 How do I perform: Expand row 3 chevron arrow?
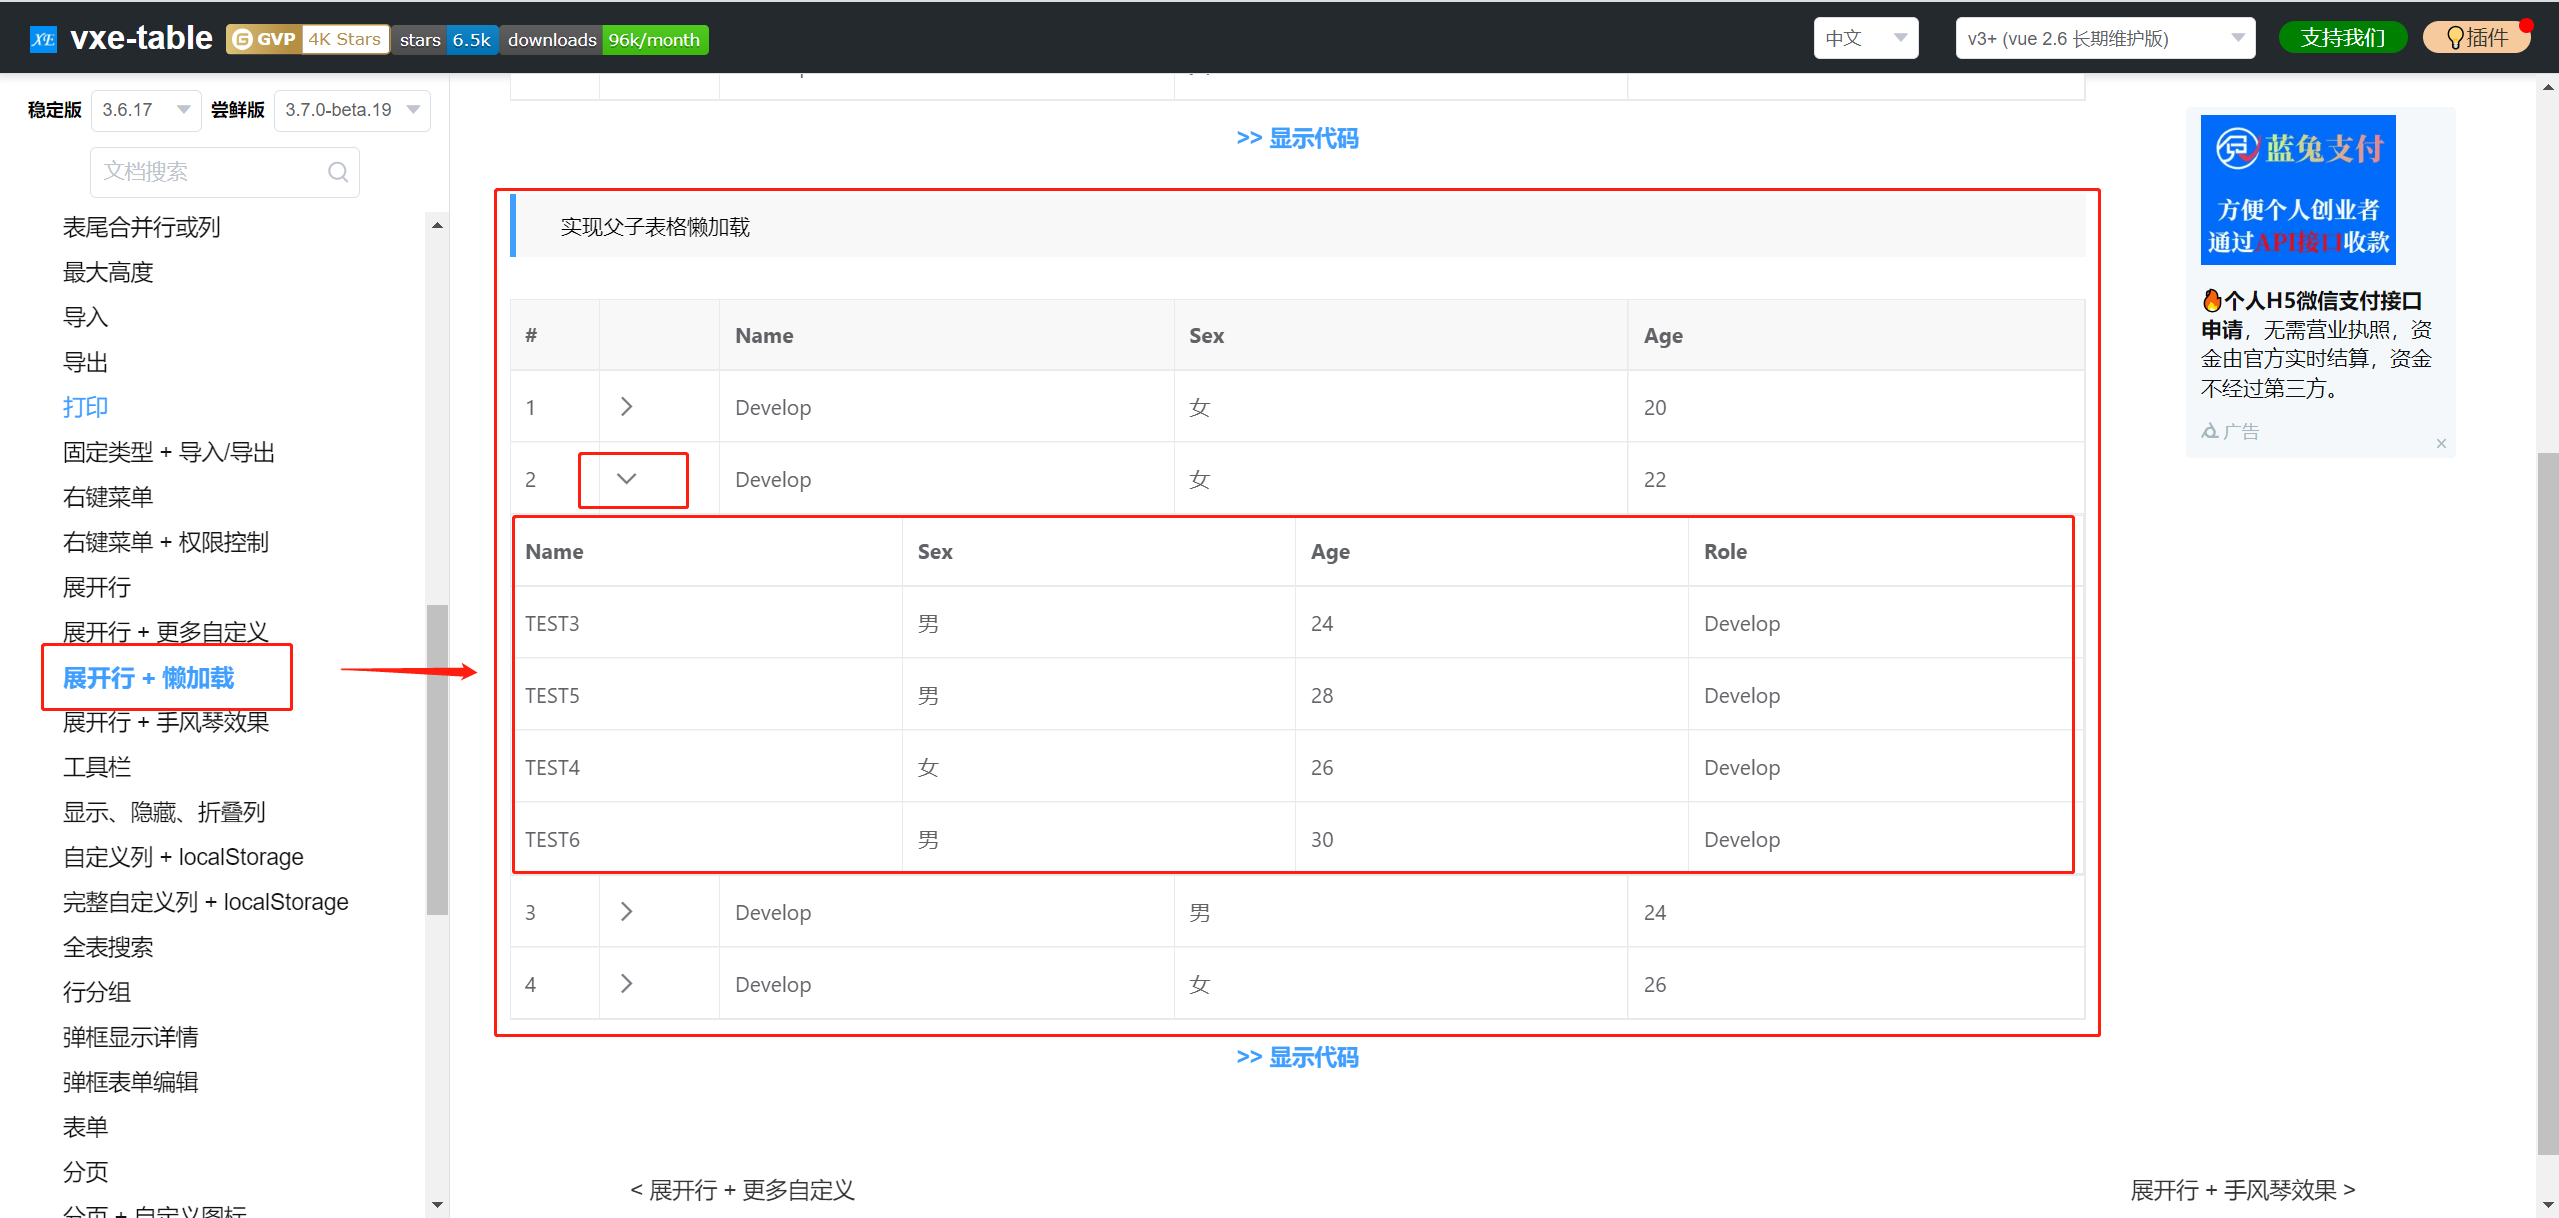pos(626,912)
